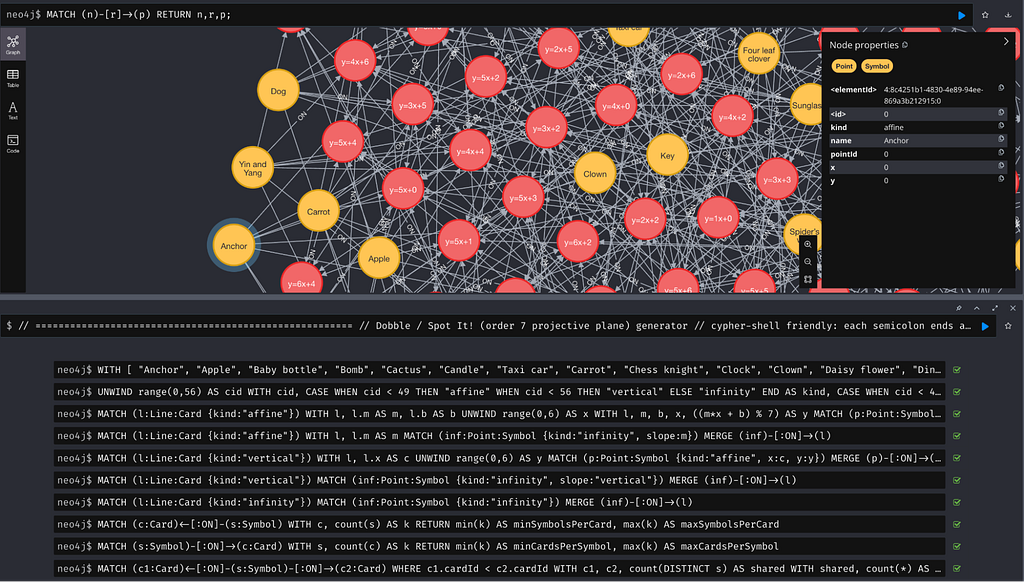Screen dimensions: 1024x582
Task: Collapse the lower frame with up chevron
Action: coord(977,308)
